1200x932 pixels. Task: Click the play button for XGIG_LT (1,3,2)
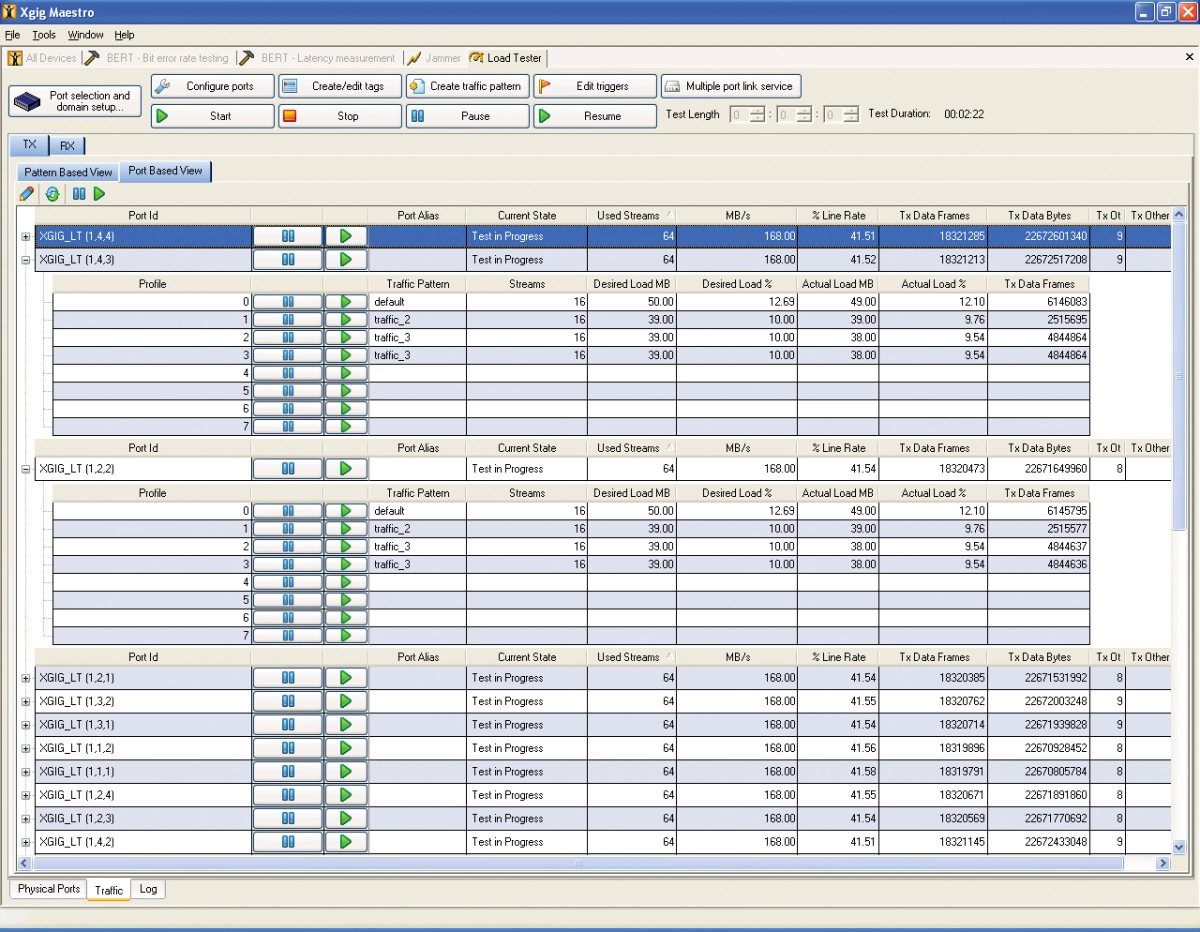(346, 701)
